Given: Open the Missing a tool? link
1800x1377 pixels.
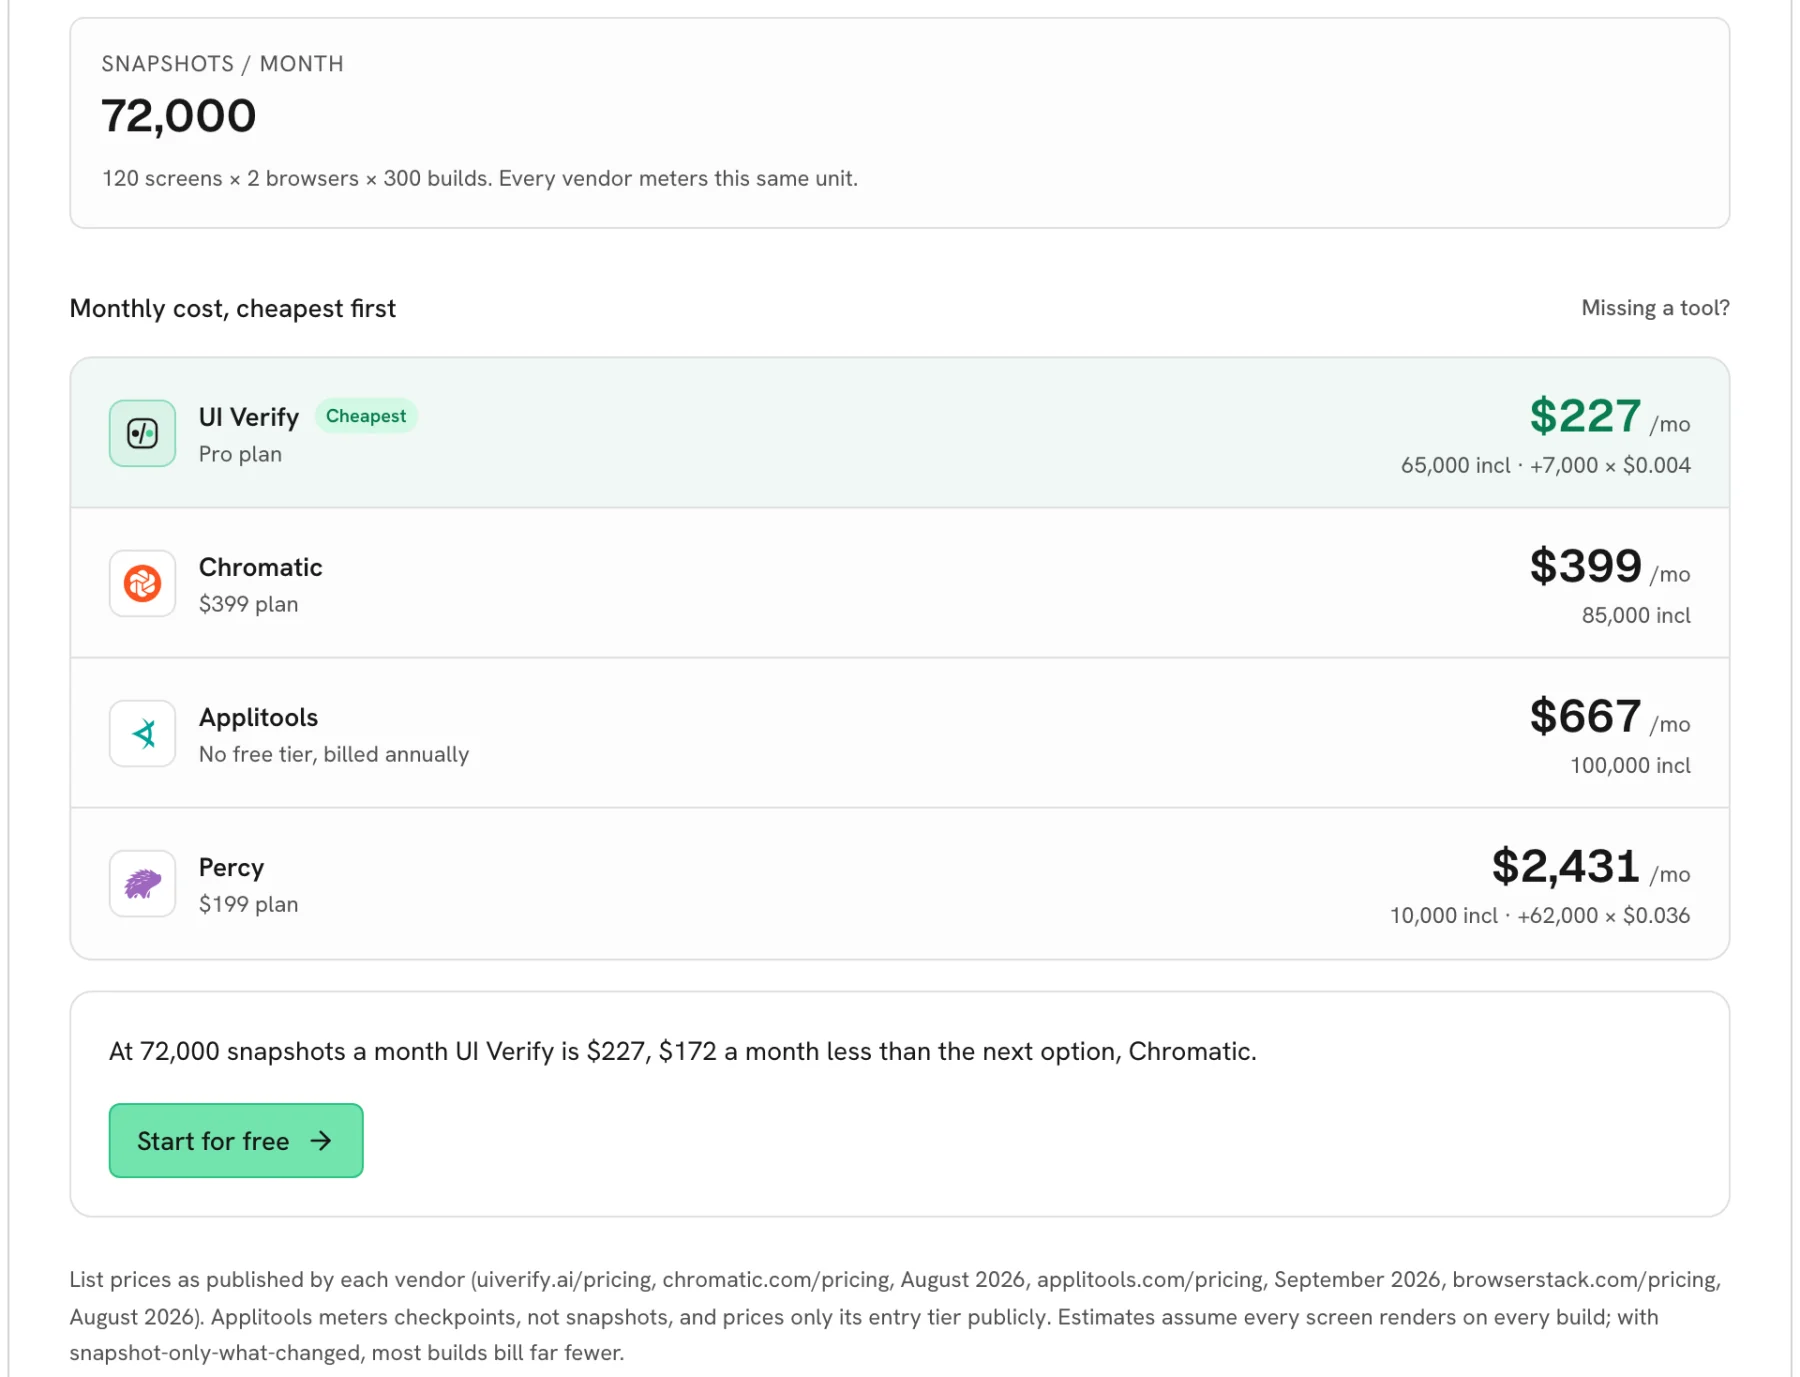Looking at the screenshot, I should (x=1655, y=308).
